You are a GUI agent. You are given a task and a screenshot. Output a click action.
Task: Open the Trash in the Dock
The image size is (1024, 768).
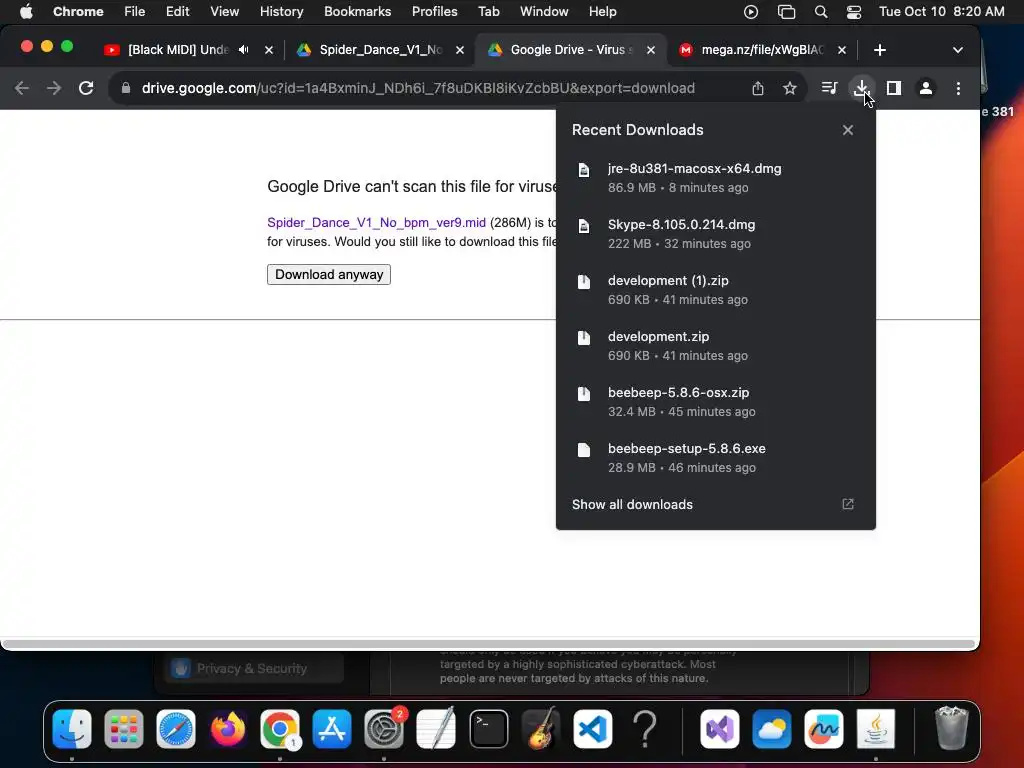(x=952, y=728)
